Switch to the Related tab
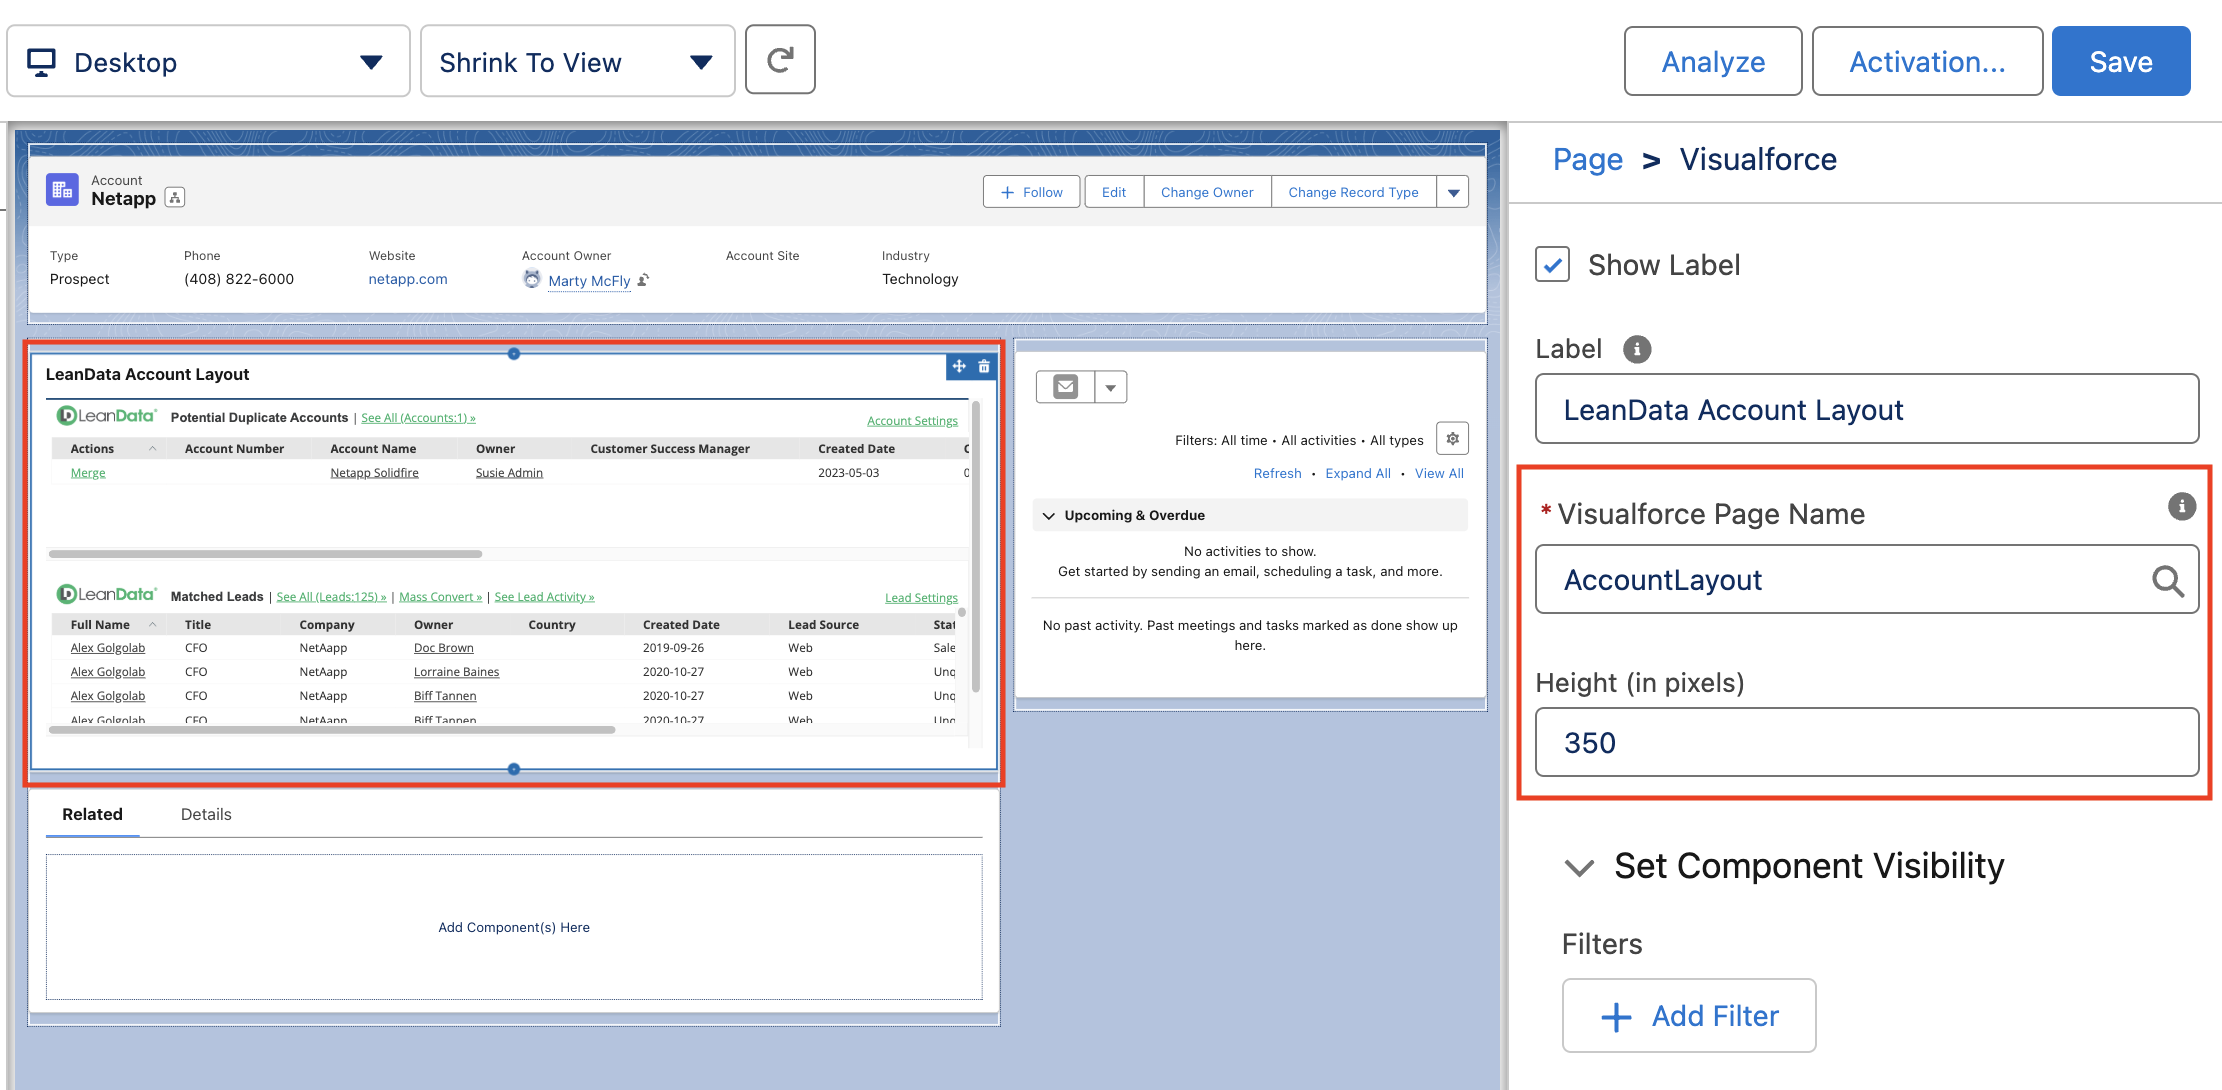Image resolution: width=2222 pixels, height=1090 pixels. [92, 814]
